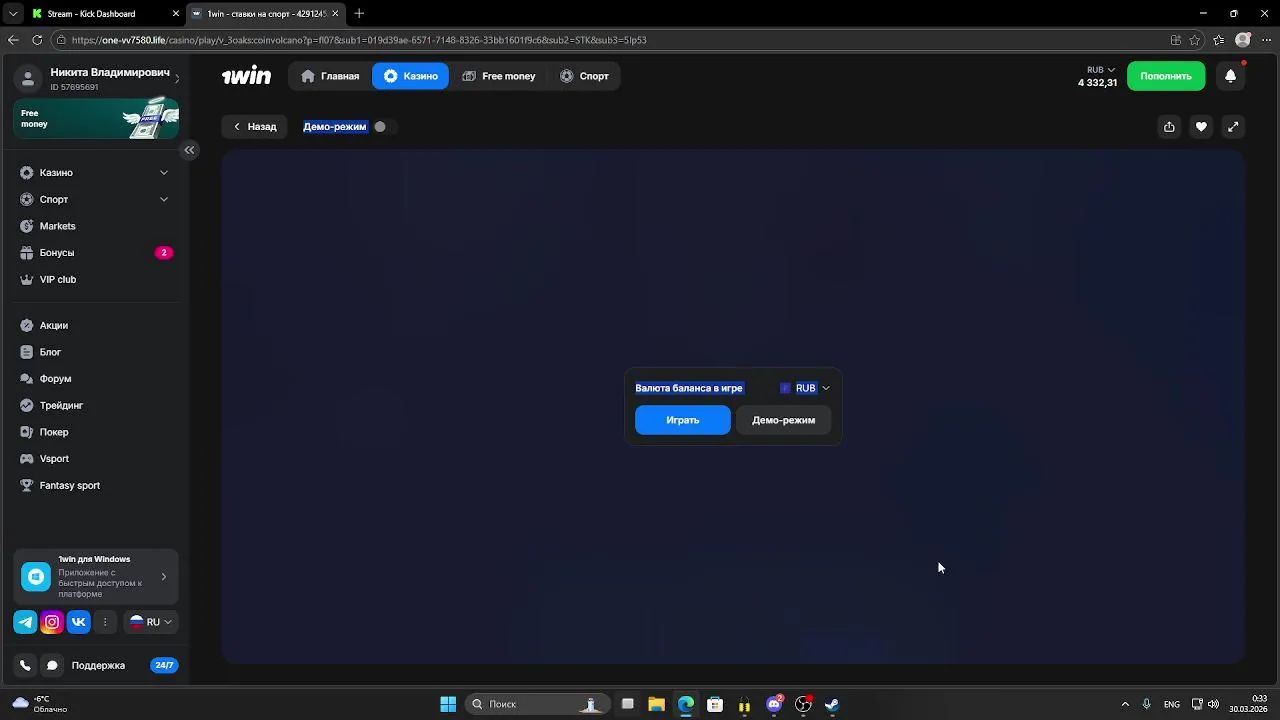Open OBS Studio on the taskbar
Image resolution: width=1280 pixels, height=720 pixels.
802,704
